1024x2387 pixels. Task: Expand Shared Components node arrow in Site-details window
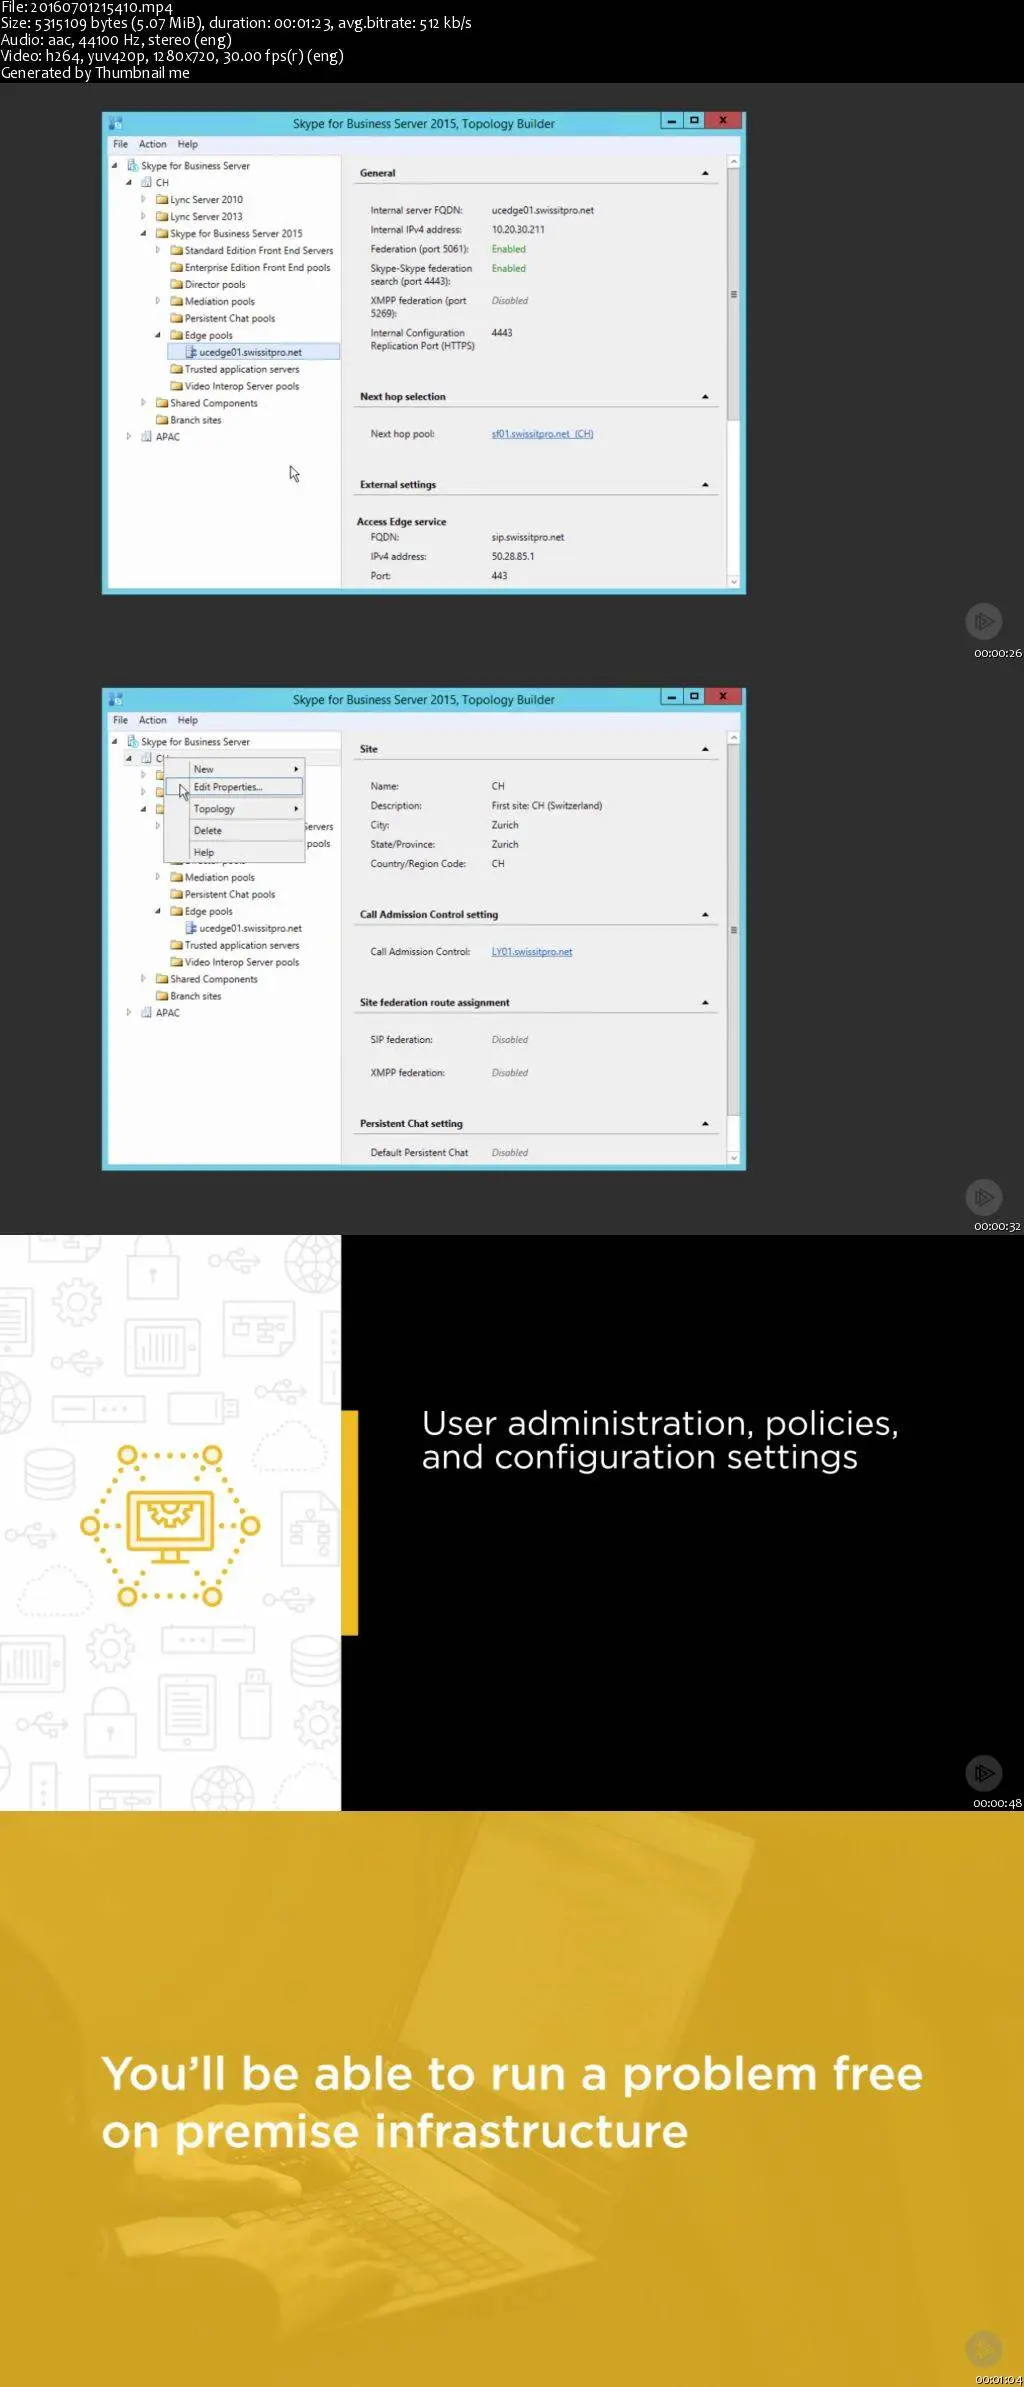coord(143,979)
